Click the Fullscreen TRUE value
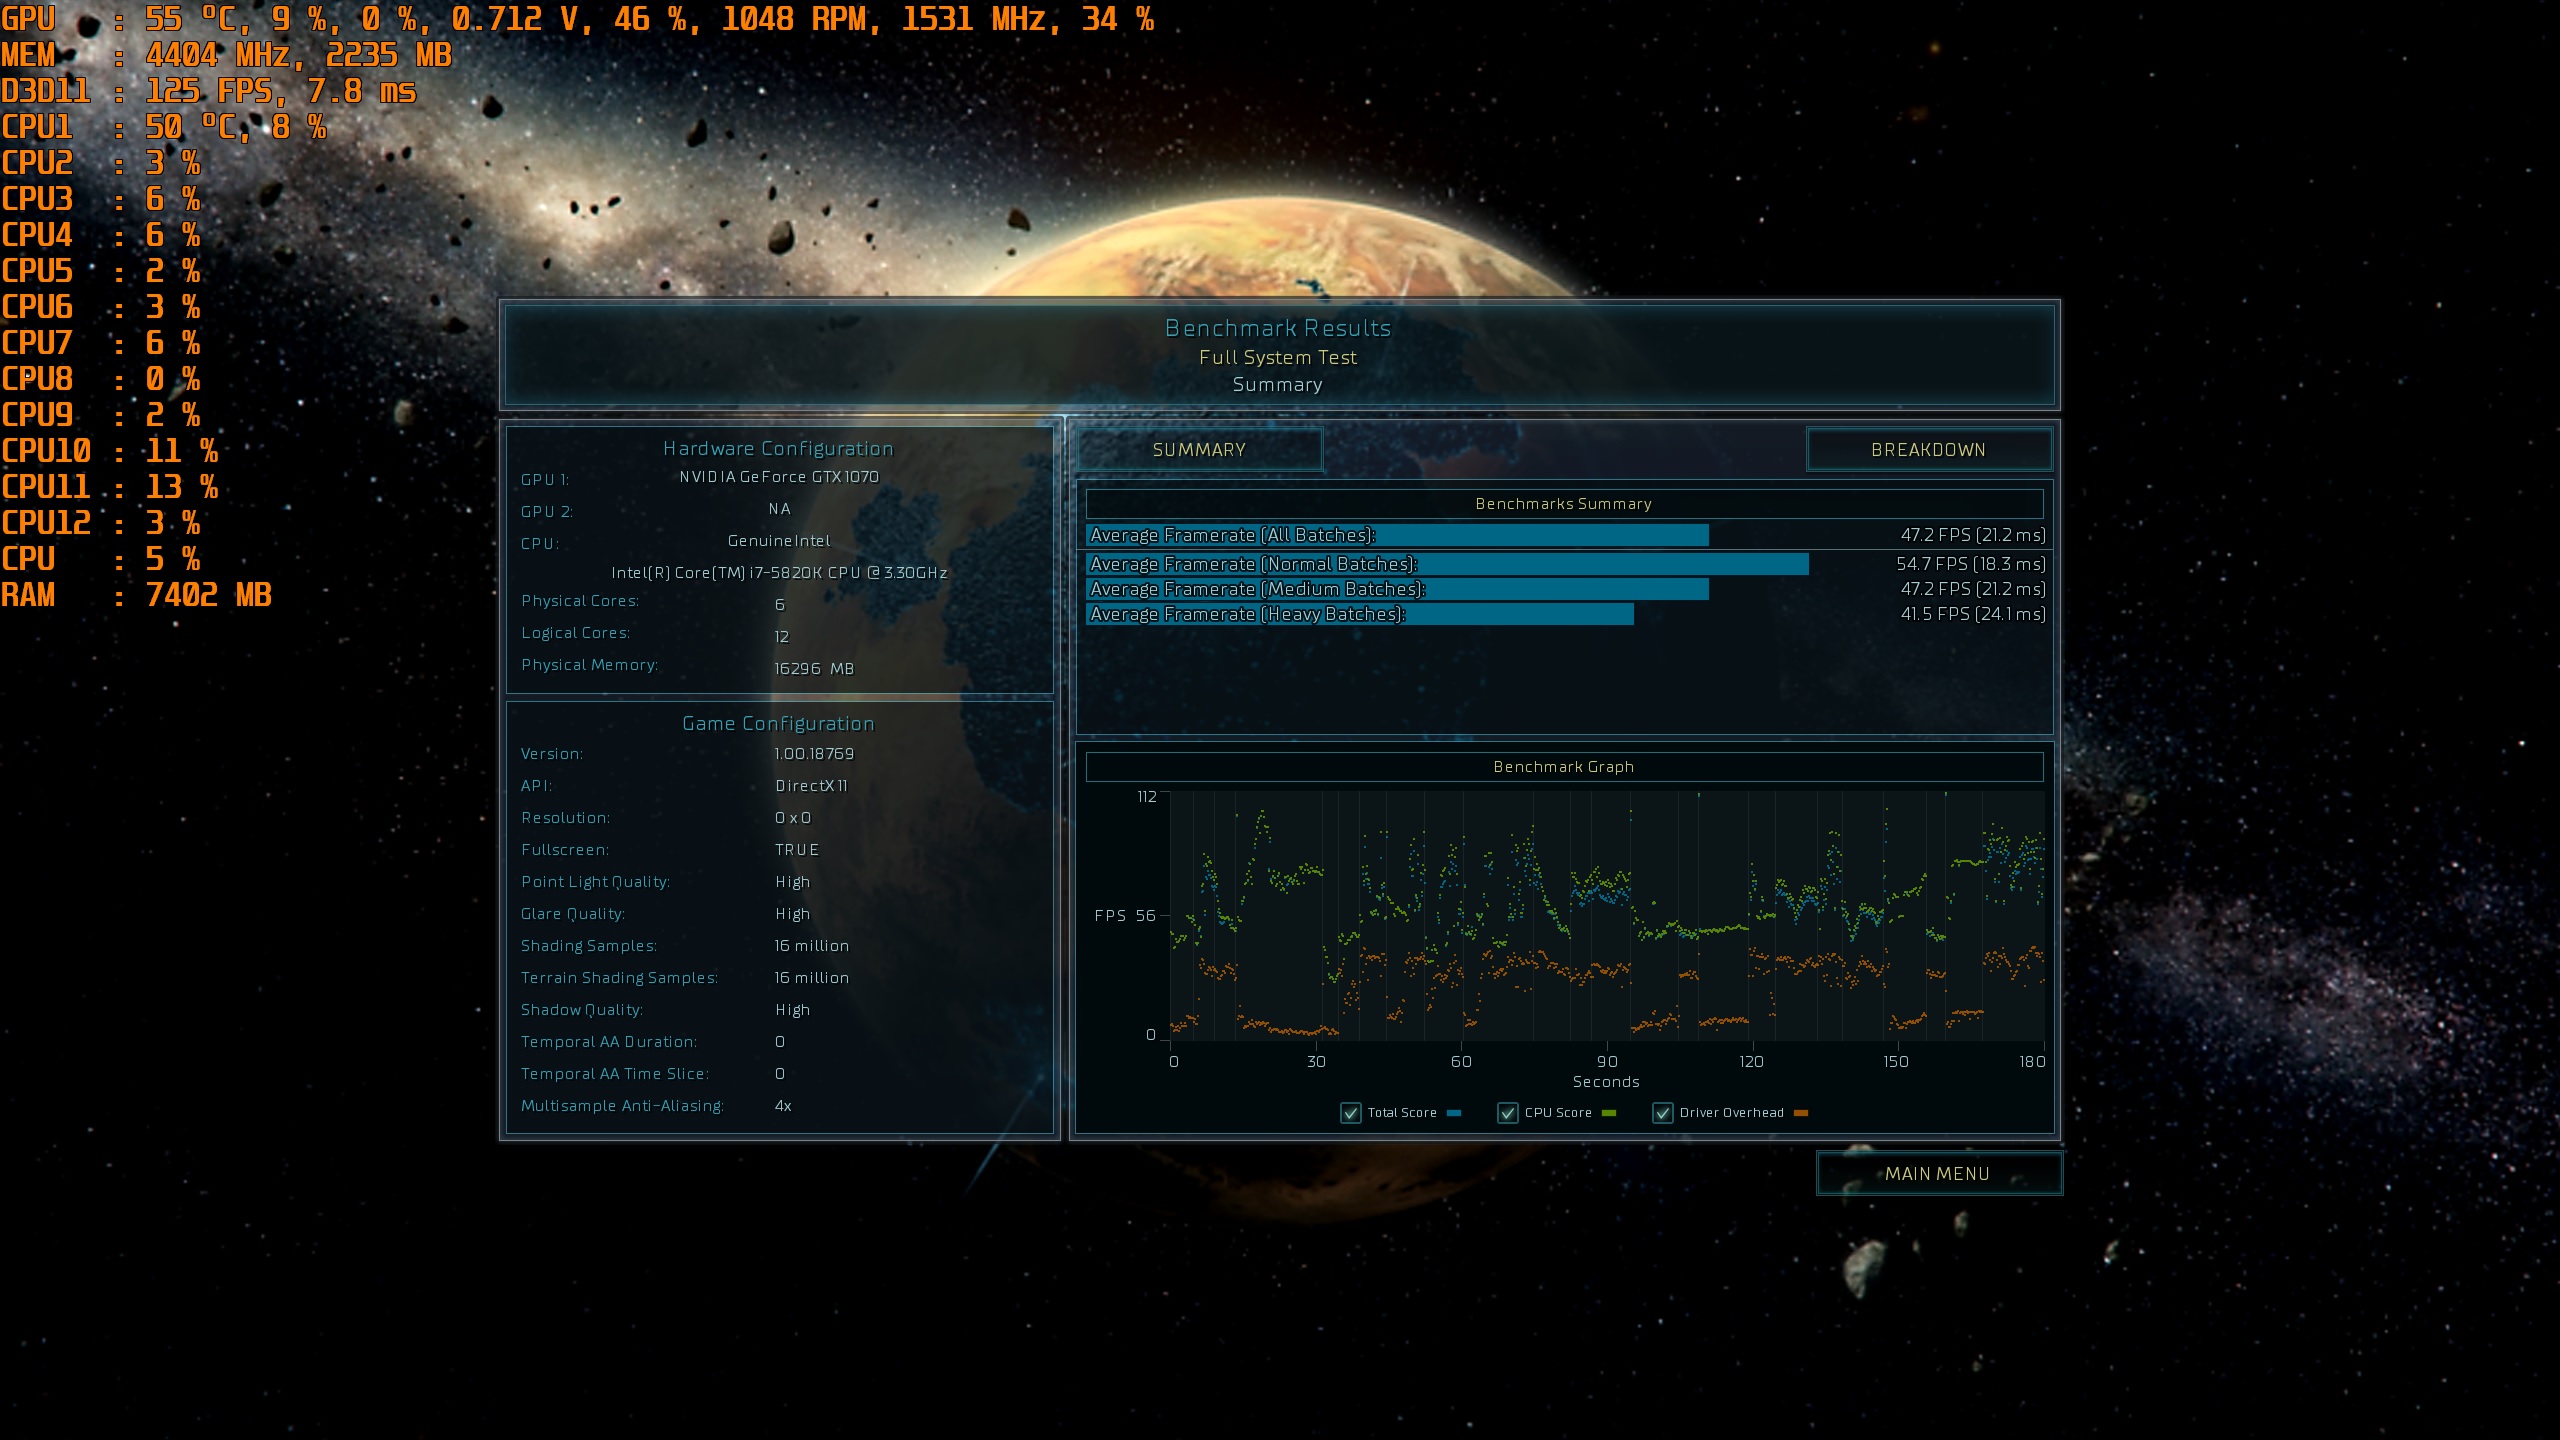 (797, 850)
